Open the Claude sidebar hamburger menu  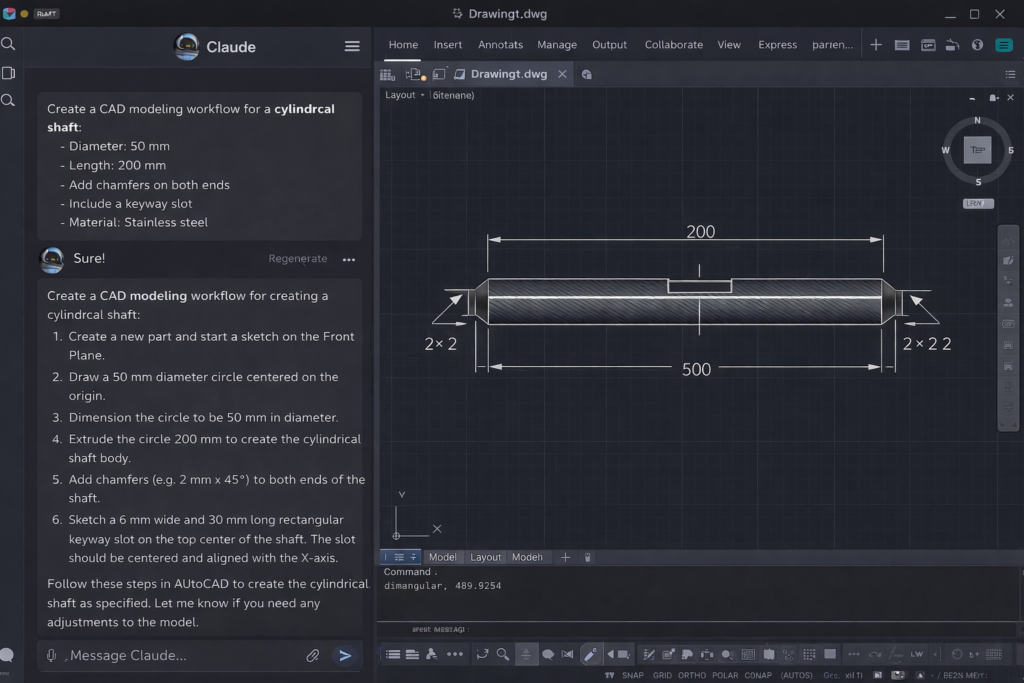point(352,46)
